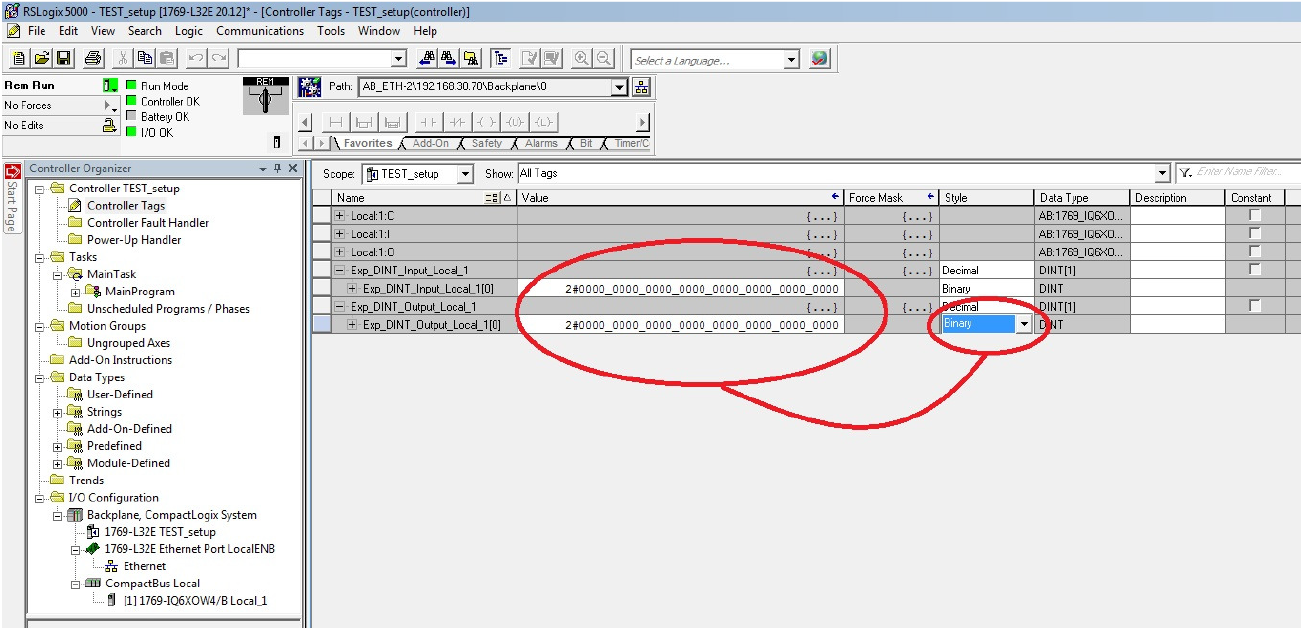Screen dimensions: 1307x636
Task: Click the Print icon
Action: point(93,59)
